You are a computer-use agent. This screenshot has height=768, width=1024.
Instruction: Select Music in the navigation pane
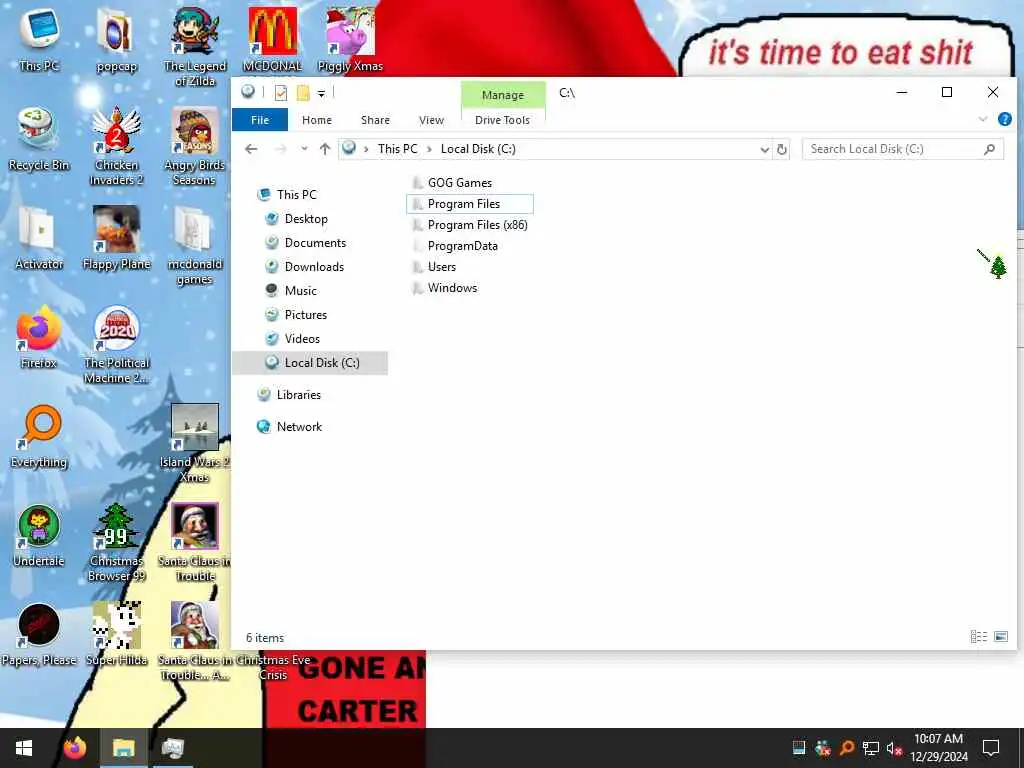click(x=300, y=291)
